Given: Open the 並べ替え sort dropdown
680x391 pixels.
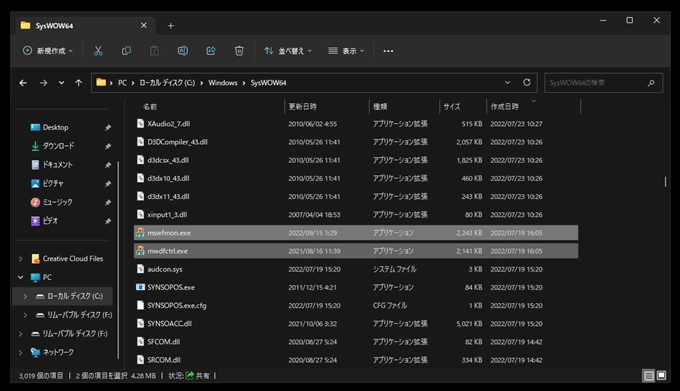Looking at the screenshot, I should point(288,51).
